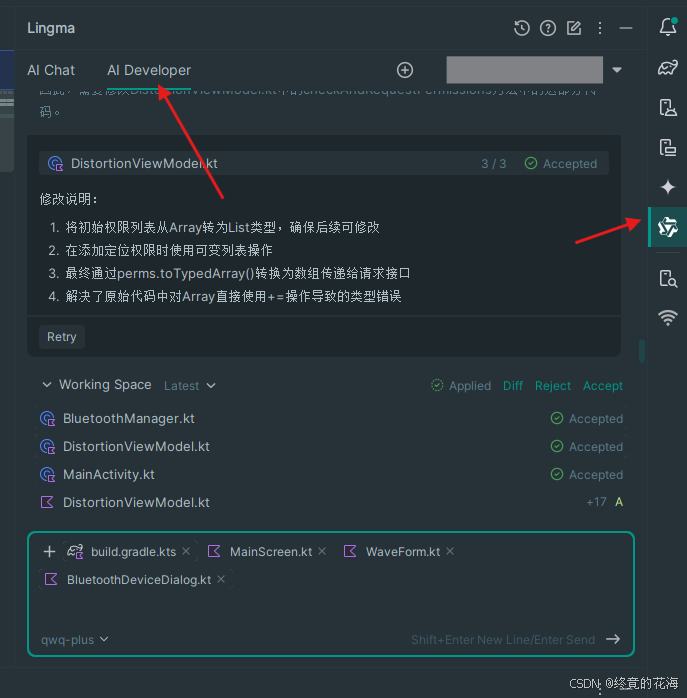
Task: Add a context file with the plus icon
Action: click(x=49, y=552)
